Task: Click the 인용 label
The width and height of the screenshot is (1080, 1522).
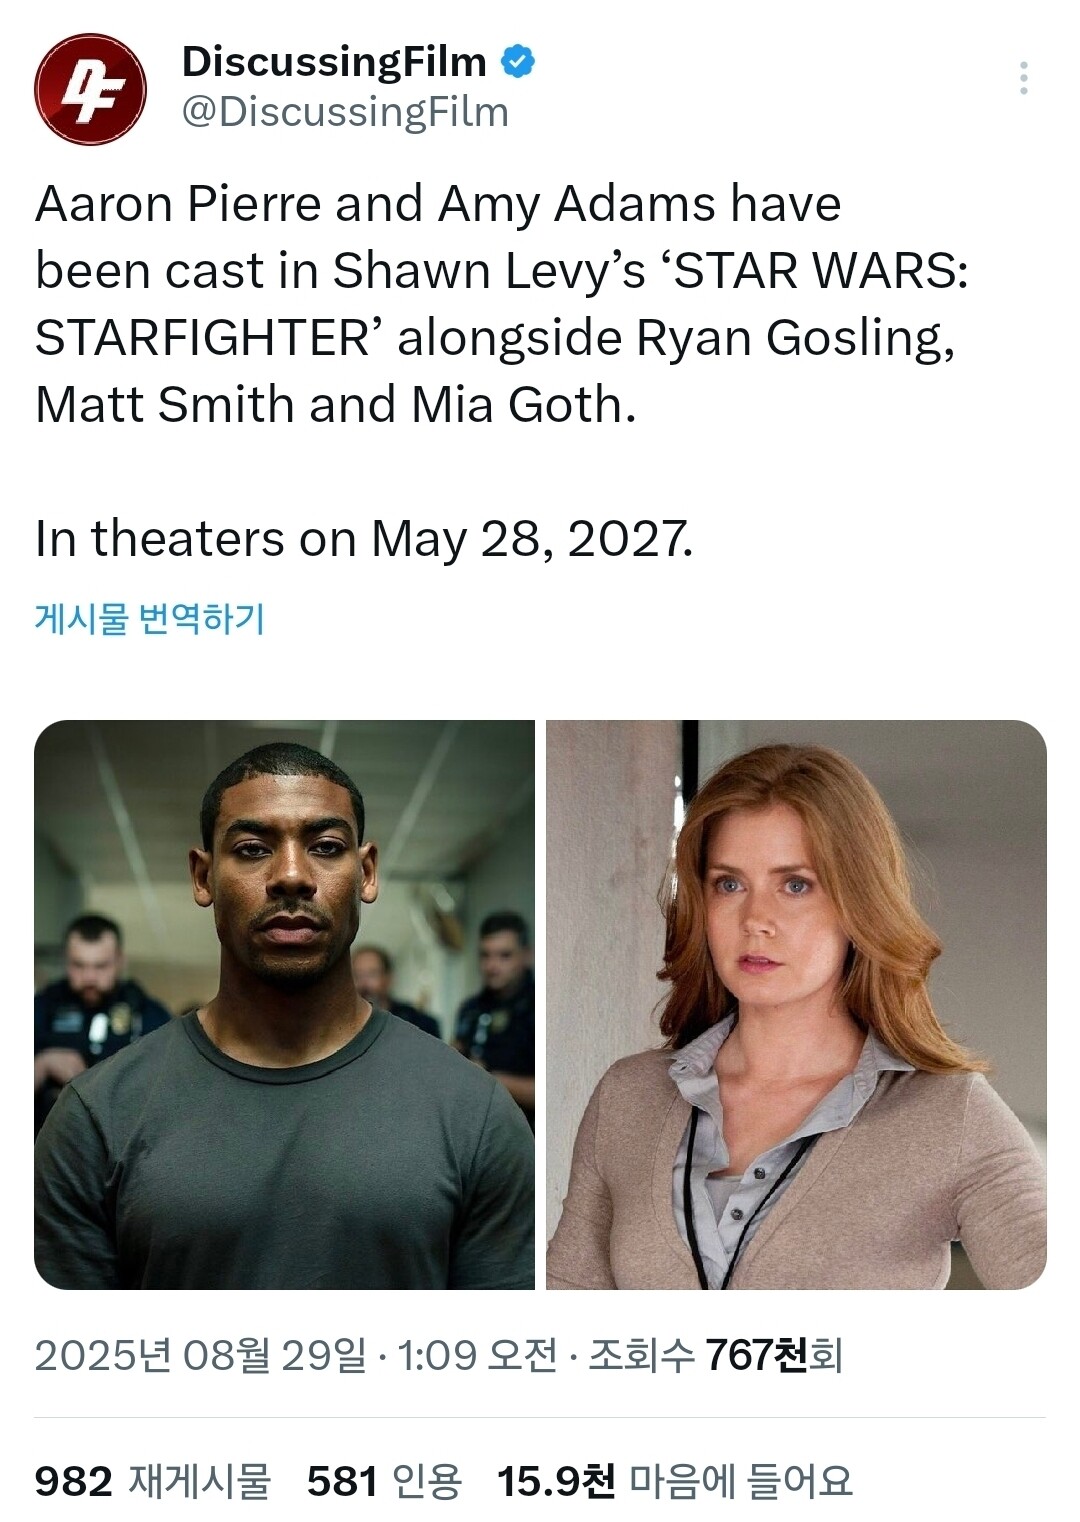Action: pyautogui.click(x=426, y=1480)
